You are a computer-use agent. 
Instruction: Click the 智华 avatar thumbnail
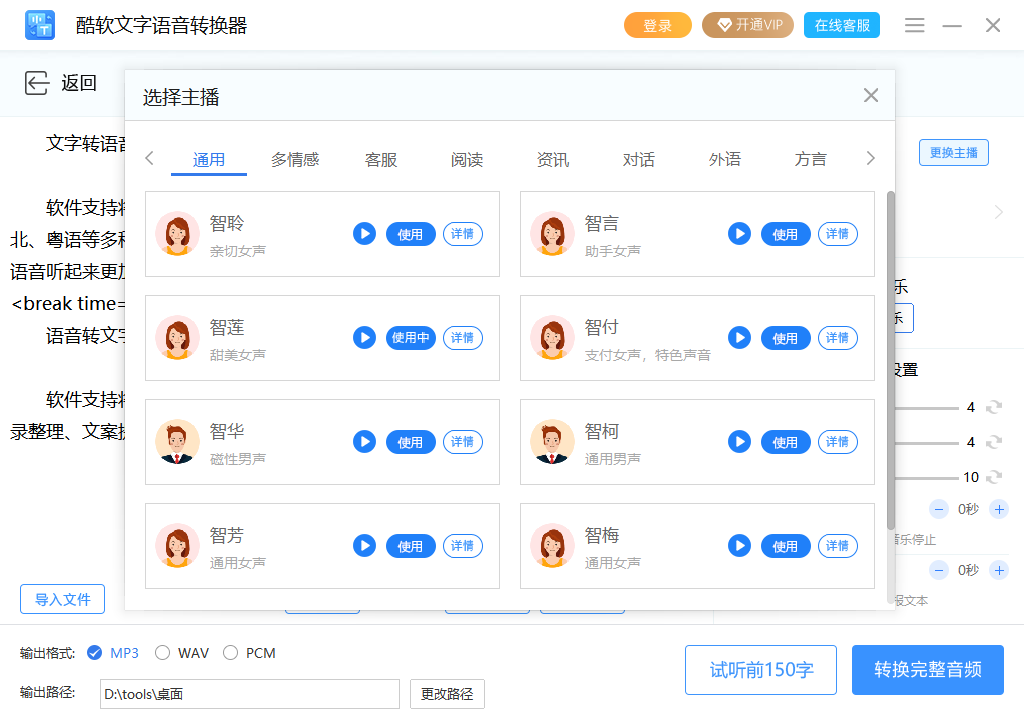(x=177, y=441)
